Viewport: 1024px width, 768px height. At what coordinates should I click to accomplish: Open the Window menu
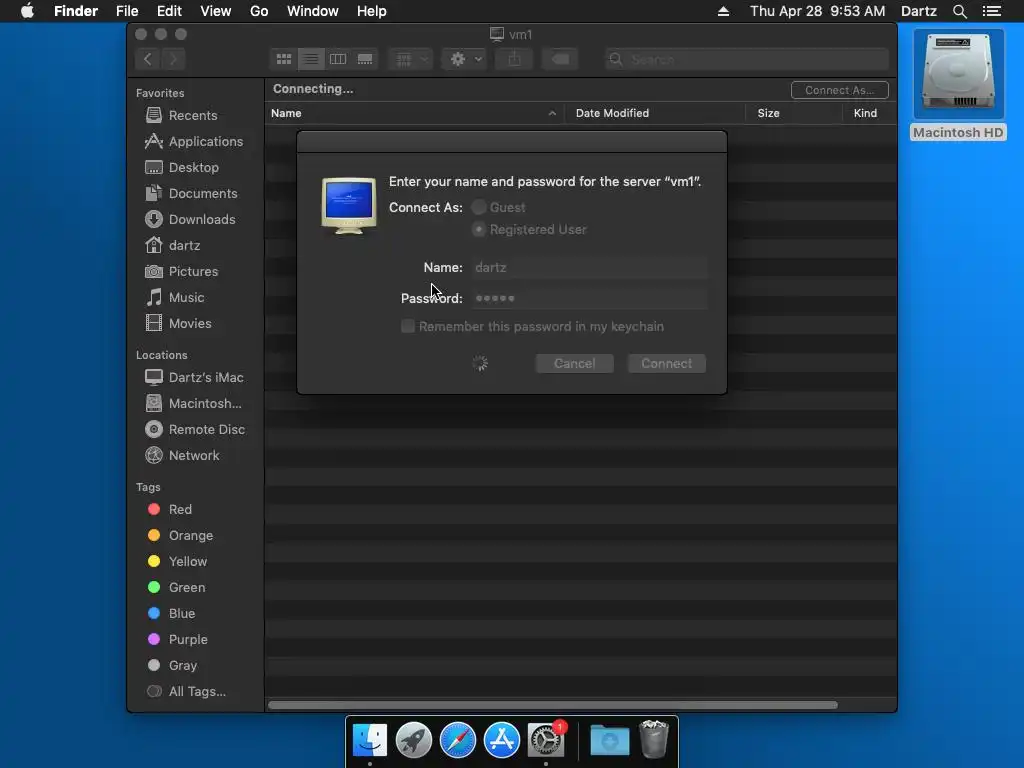tap(313, 11)
